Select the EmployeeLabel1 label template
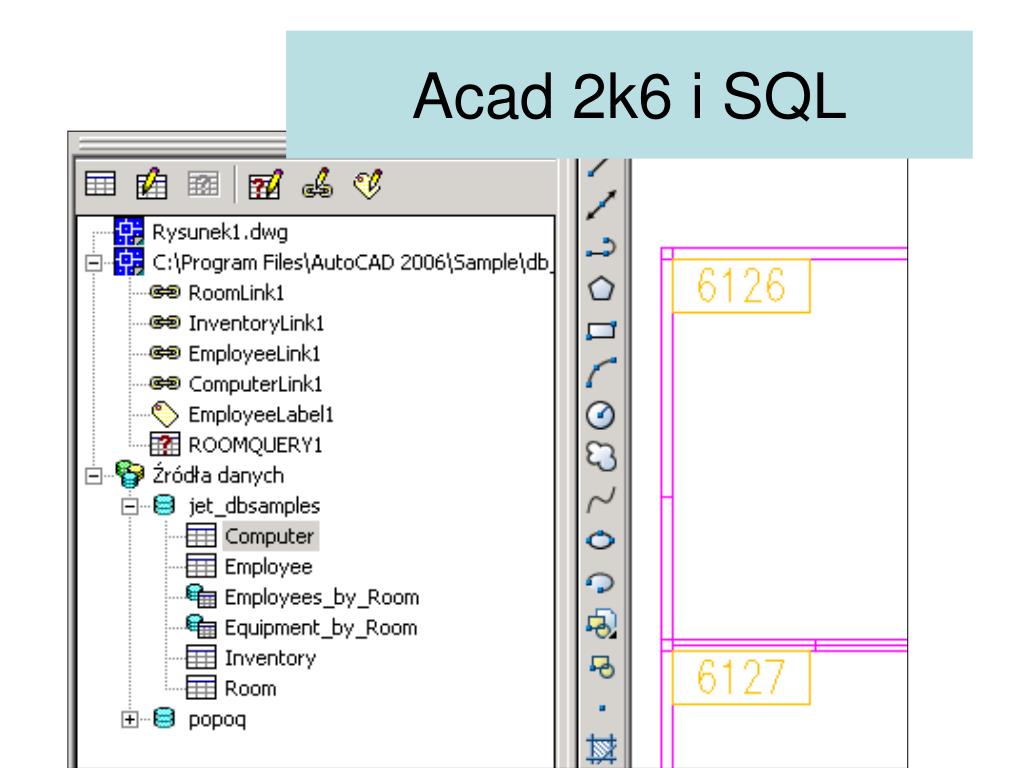This screenshot has width=1024, height=768. [x=261, y=415]
